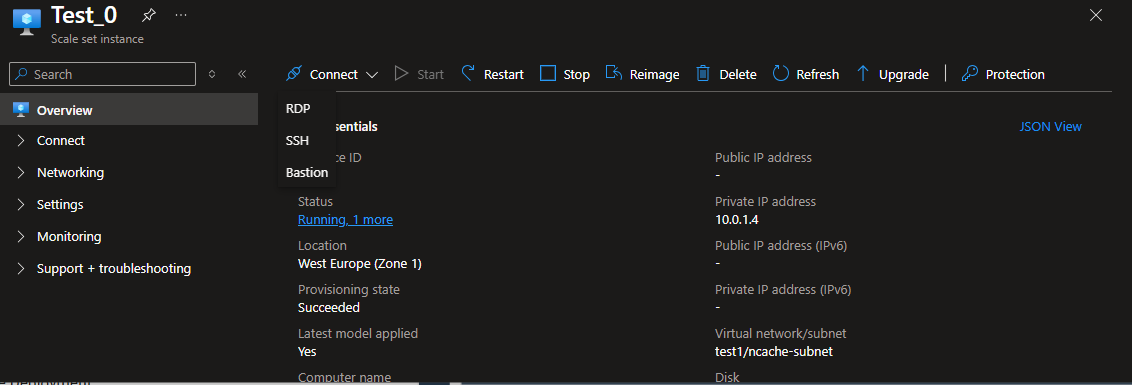Click the Protection button label
1132x385 pixels.
(1015, 74)
